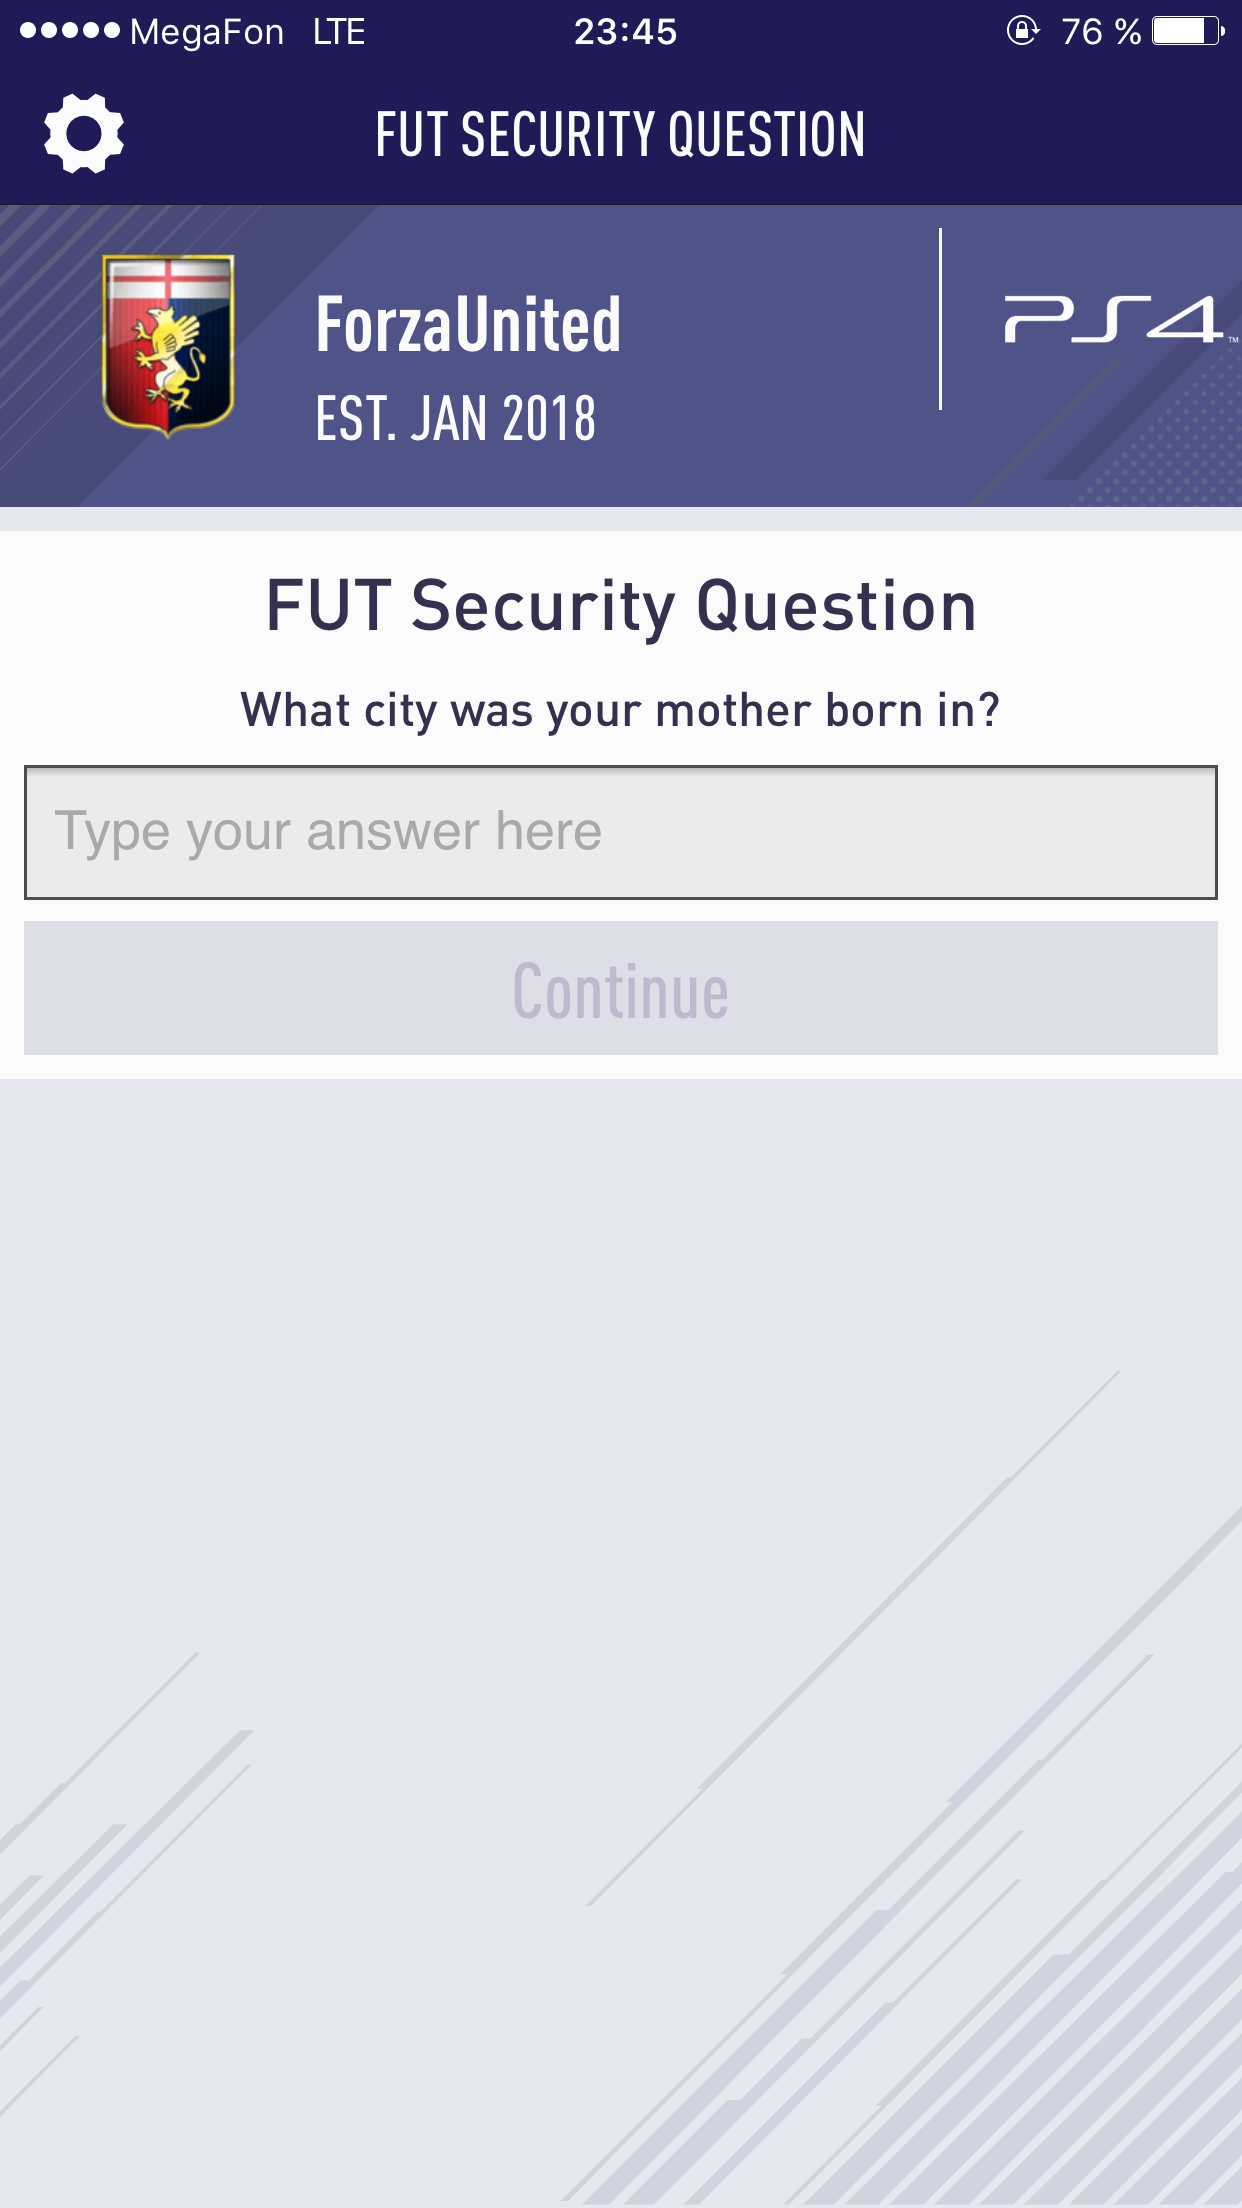Open settings via the gear icon
Screen dimensions: 1242x2208
click(84, 133)
